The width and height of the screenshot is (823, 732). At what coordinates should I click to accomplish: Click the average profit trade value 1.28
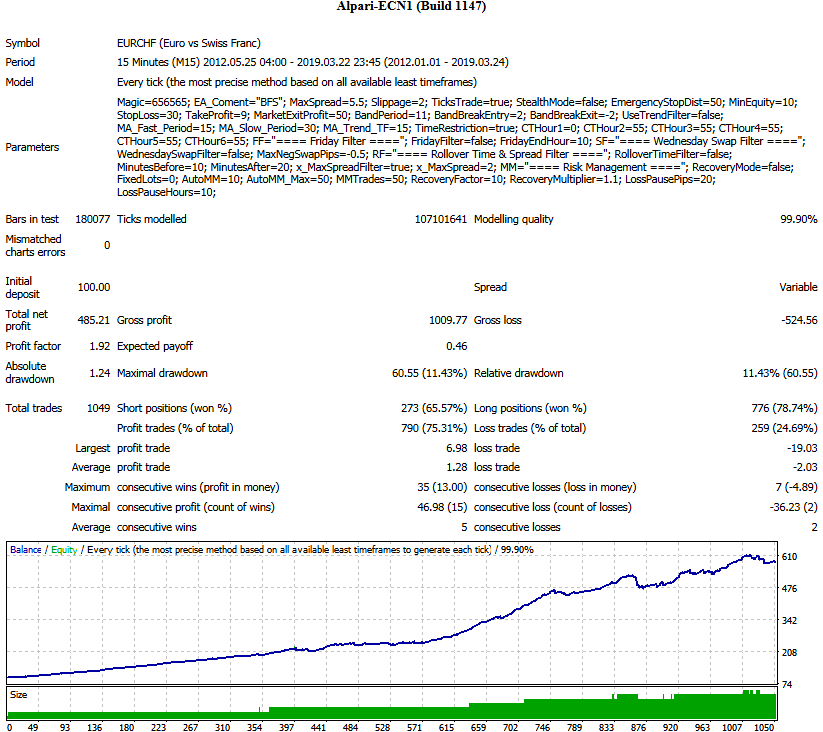pyautogui.click(x=456, y=467)
